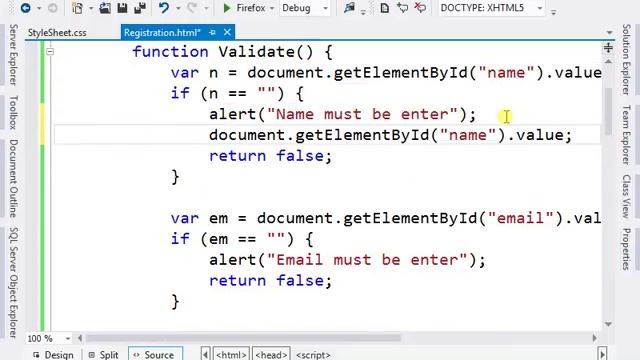
Task: Open the Solution Explorer side panel
Action: [626, 60]
